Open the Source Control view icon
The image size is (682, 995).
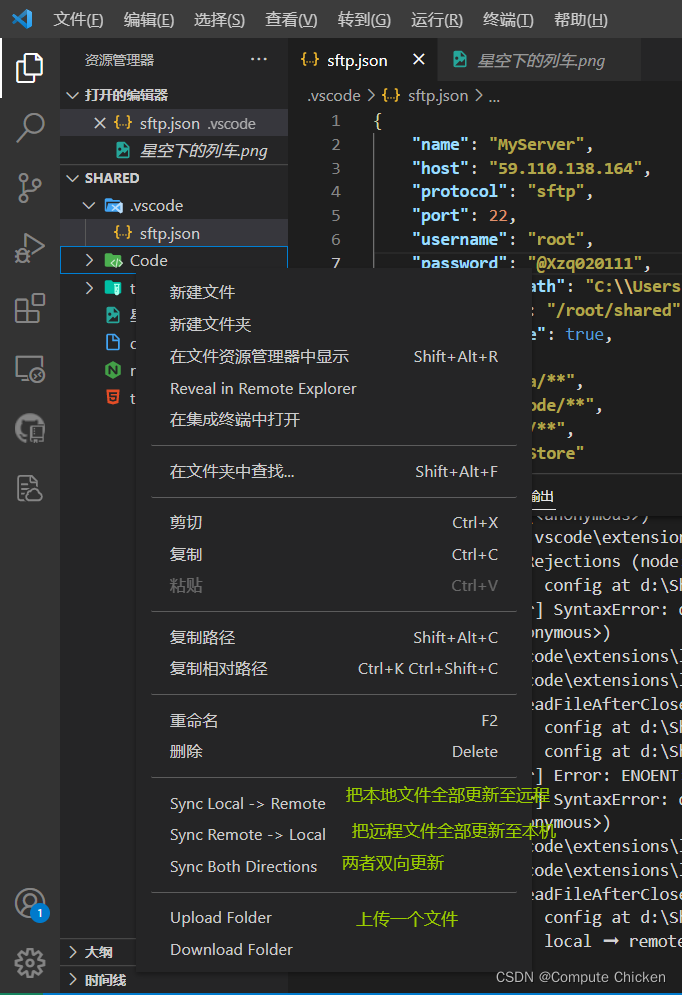click(x=30, y=187)
